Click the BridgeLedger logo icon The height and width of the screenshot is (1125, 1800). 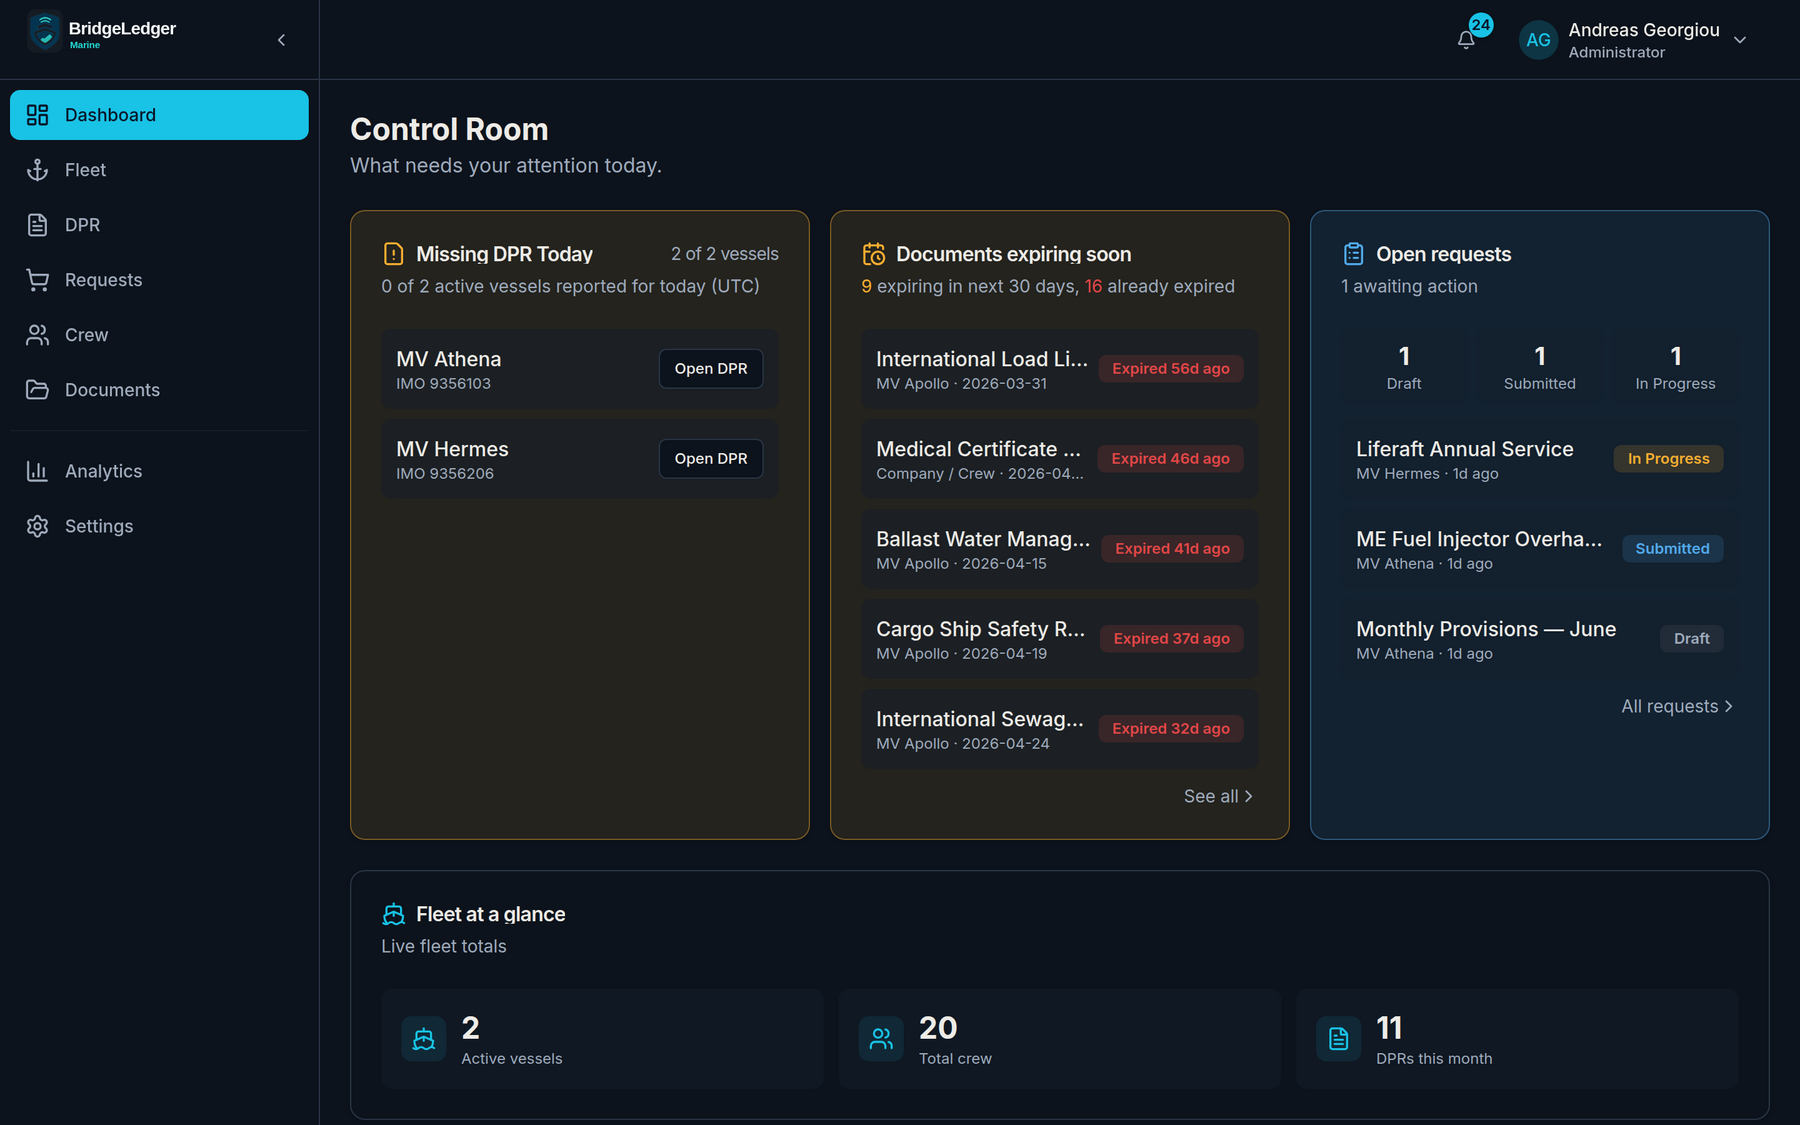[44, 32]
